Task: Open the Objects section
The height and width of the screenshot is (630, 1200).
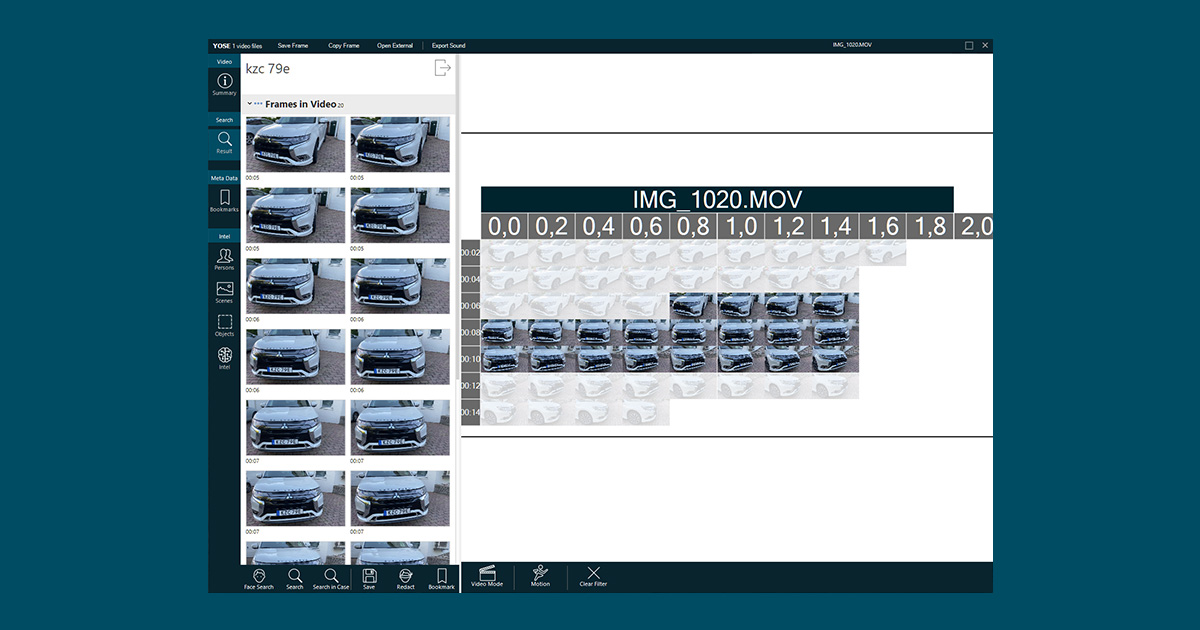Action: [224, 325]
